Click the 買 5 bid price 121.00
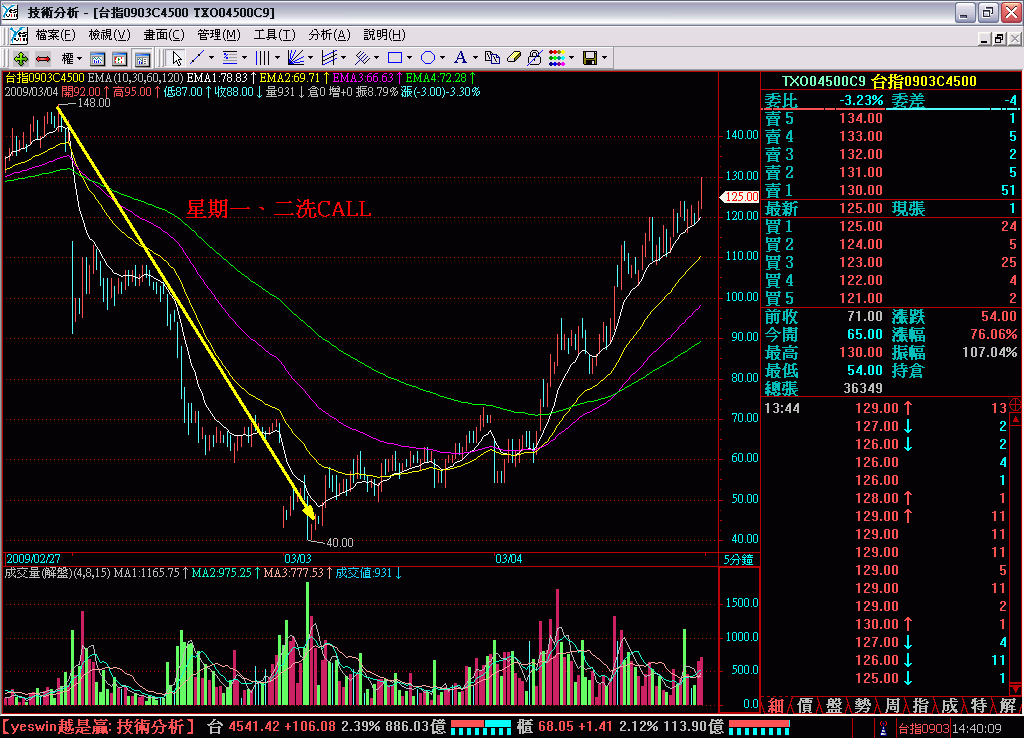 pos(860,298)
